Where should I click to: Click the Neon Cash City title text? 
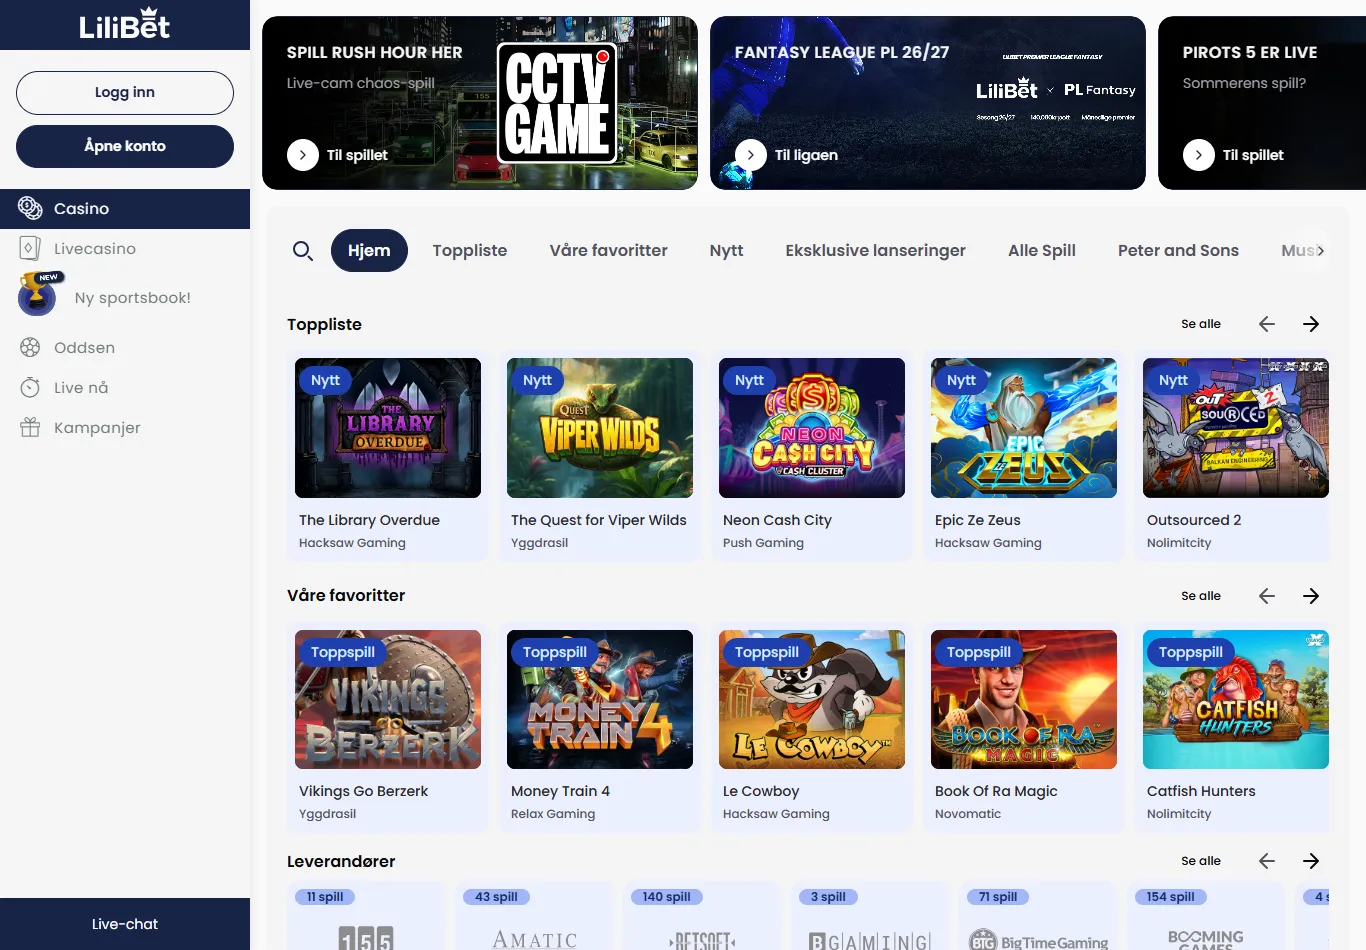pos(777,520)
